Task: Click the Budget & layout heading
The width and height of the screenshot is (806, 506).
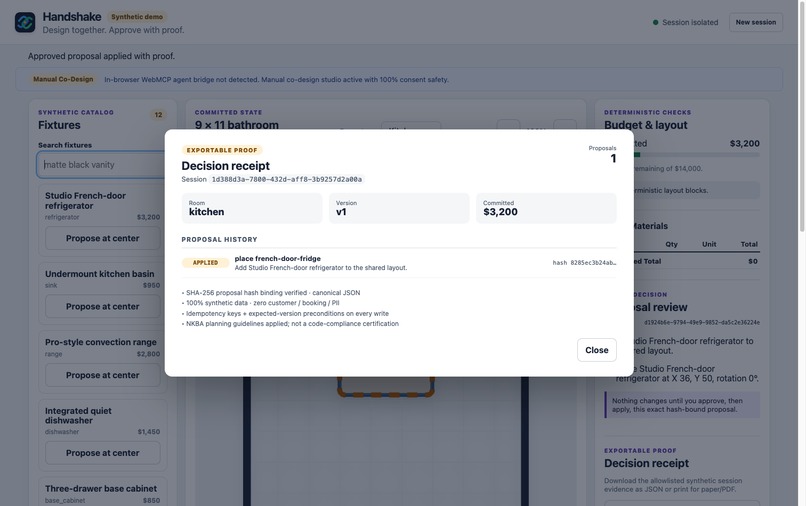Action: click(646, 125)
